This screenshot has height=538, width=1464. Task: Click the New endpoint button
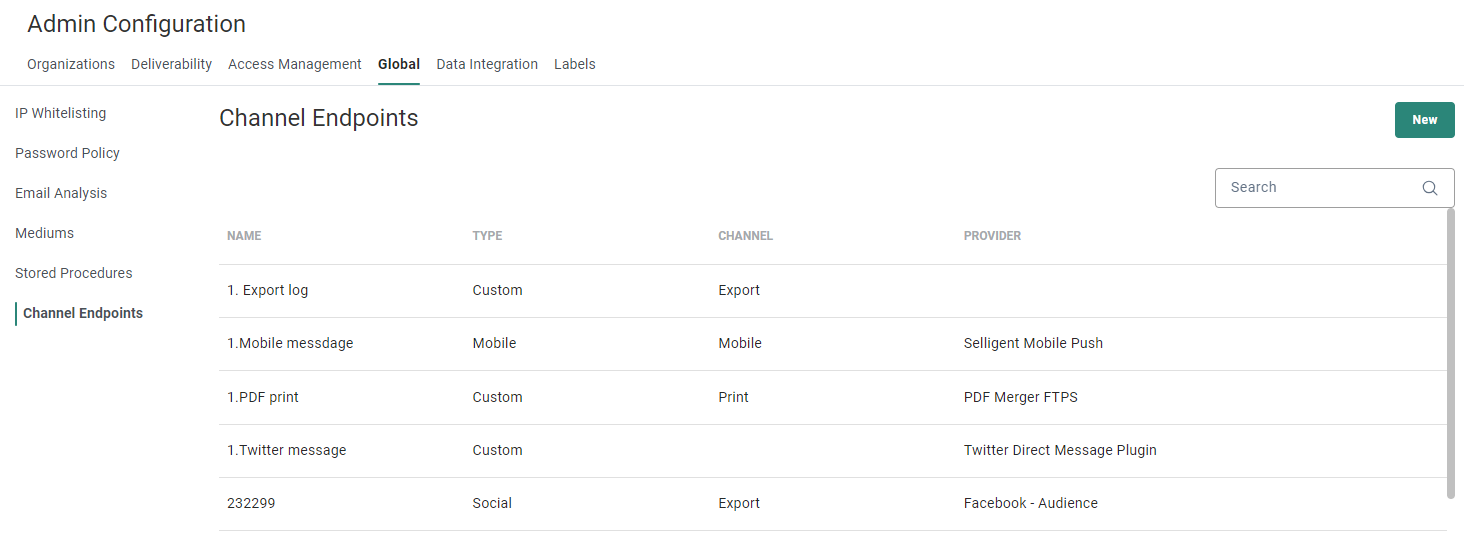[x=1424, y=120]
